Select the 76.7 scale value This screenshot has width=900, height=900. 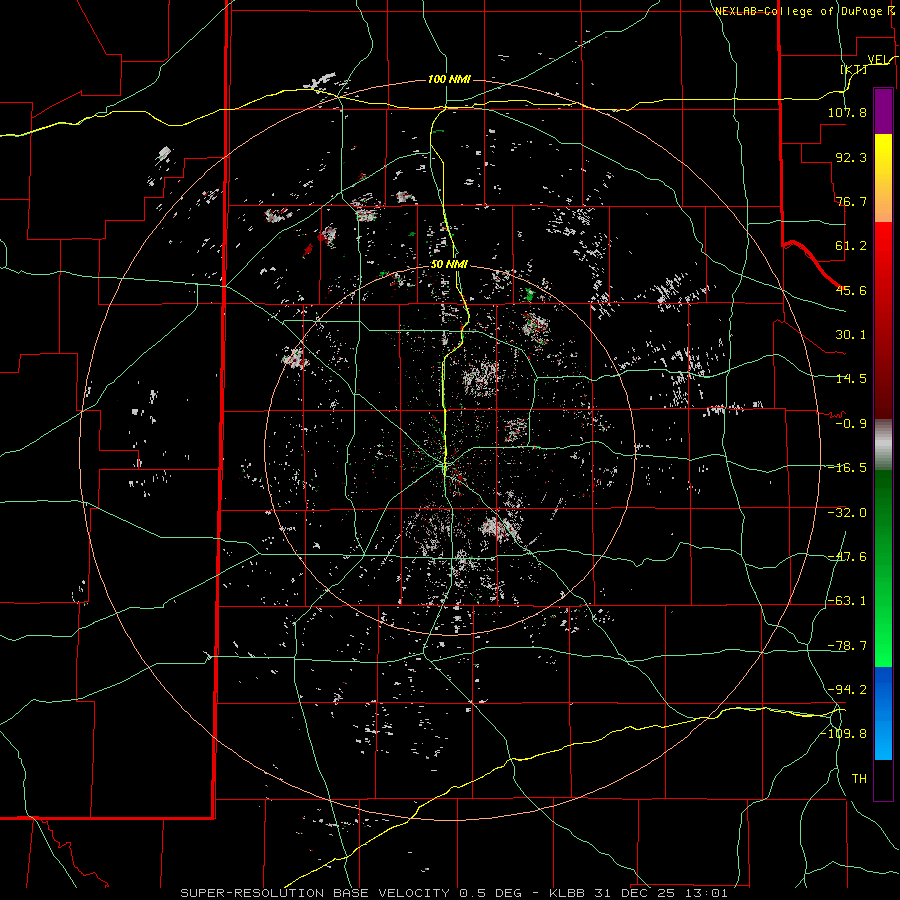pos(851,201)
